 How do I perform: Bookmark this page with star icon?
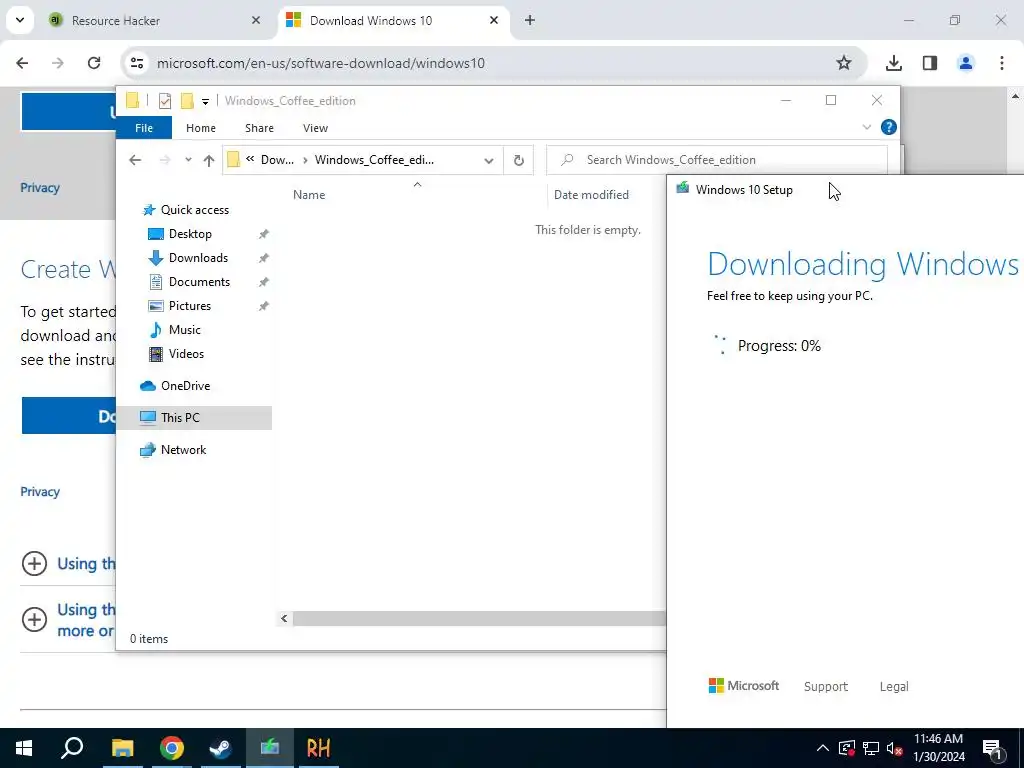click(844, 63)
